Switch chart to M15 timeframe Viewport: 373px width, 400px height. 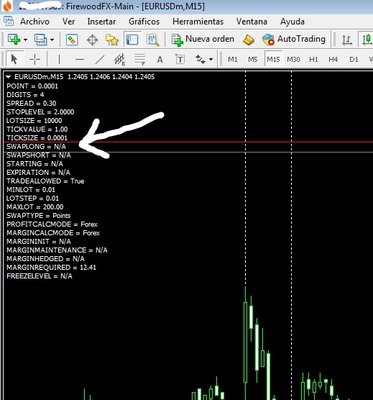pyautogui.click(x=273, y=60)
